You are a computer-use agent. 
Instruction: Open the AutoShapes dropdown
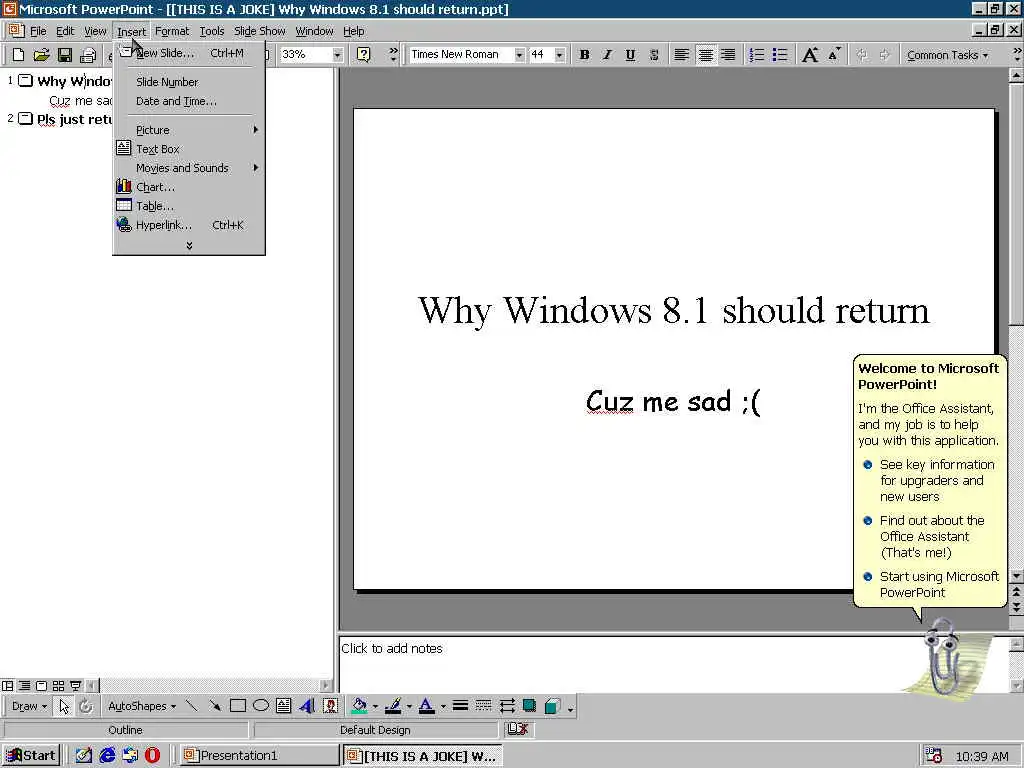point(142,706)
